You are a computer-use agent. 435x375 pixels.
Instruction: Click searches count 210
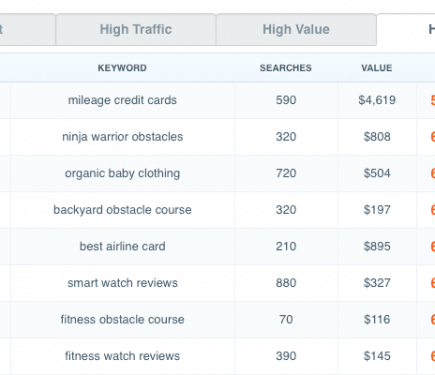coord(286,246)
